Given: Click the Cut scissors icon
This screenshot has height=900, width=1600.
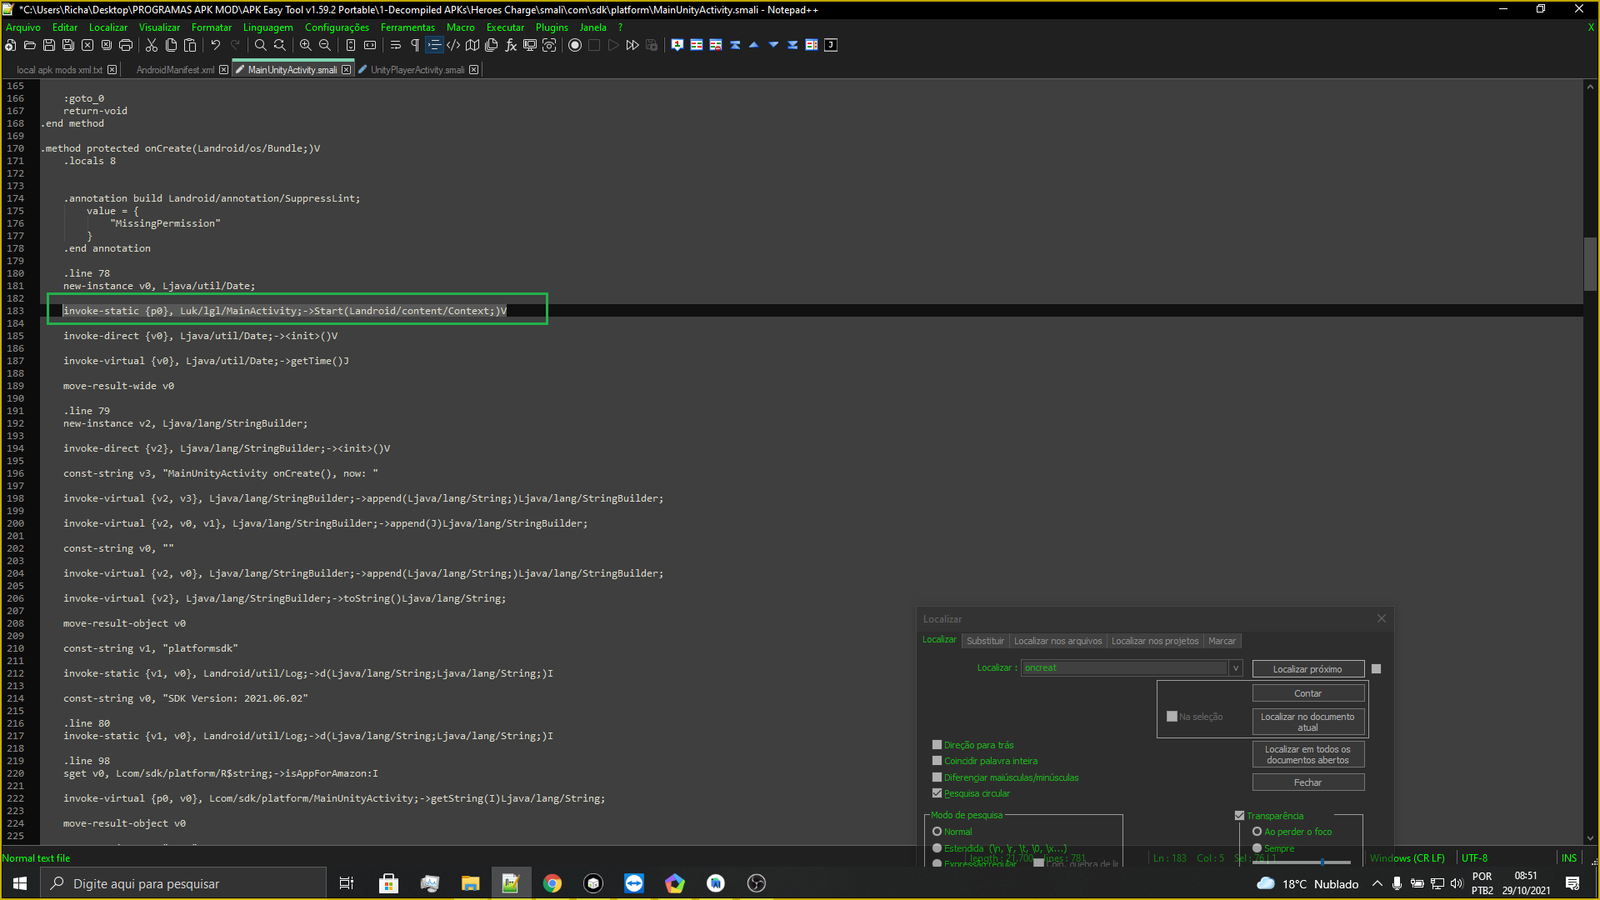Looking at the screenshot, I should pos(152,45).
